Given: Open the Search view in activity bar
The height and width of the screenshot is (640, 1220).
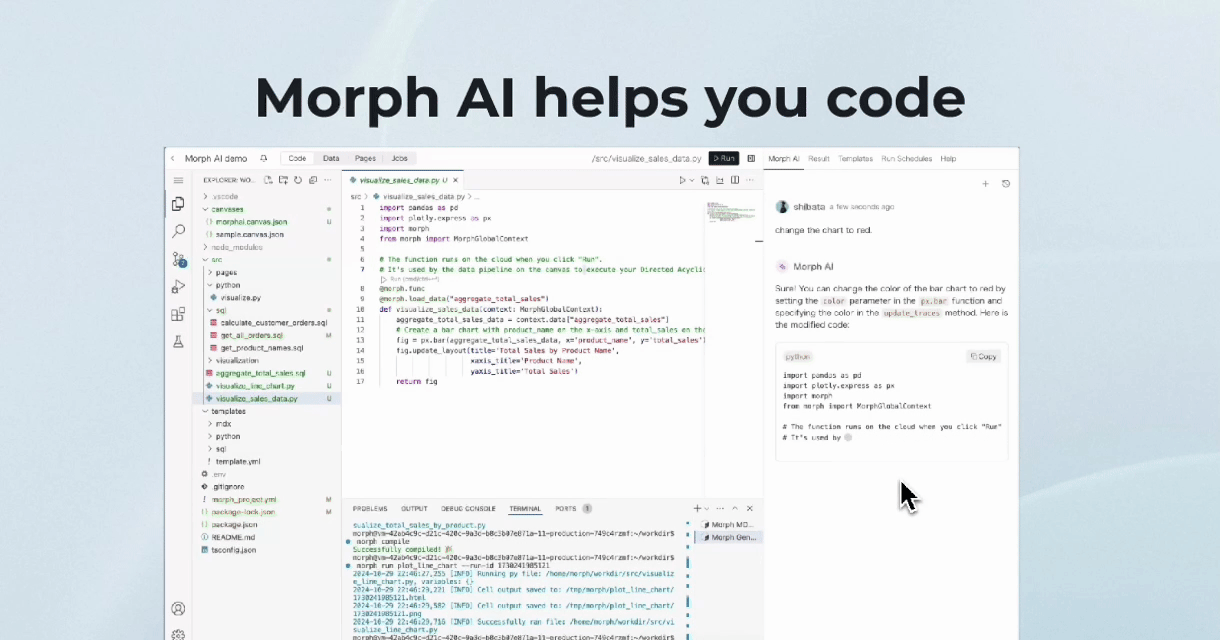Looking at the screenshot, I should point(178,231).
